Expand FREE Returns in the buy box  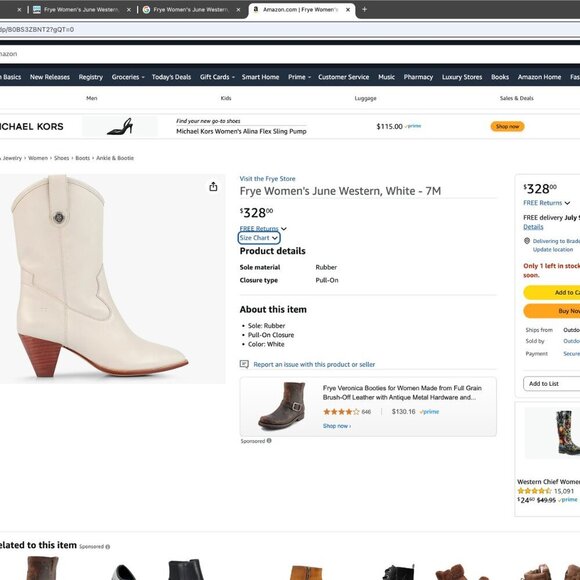click(546, 203)
